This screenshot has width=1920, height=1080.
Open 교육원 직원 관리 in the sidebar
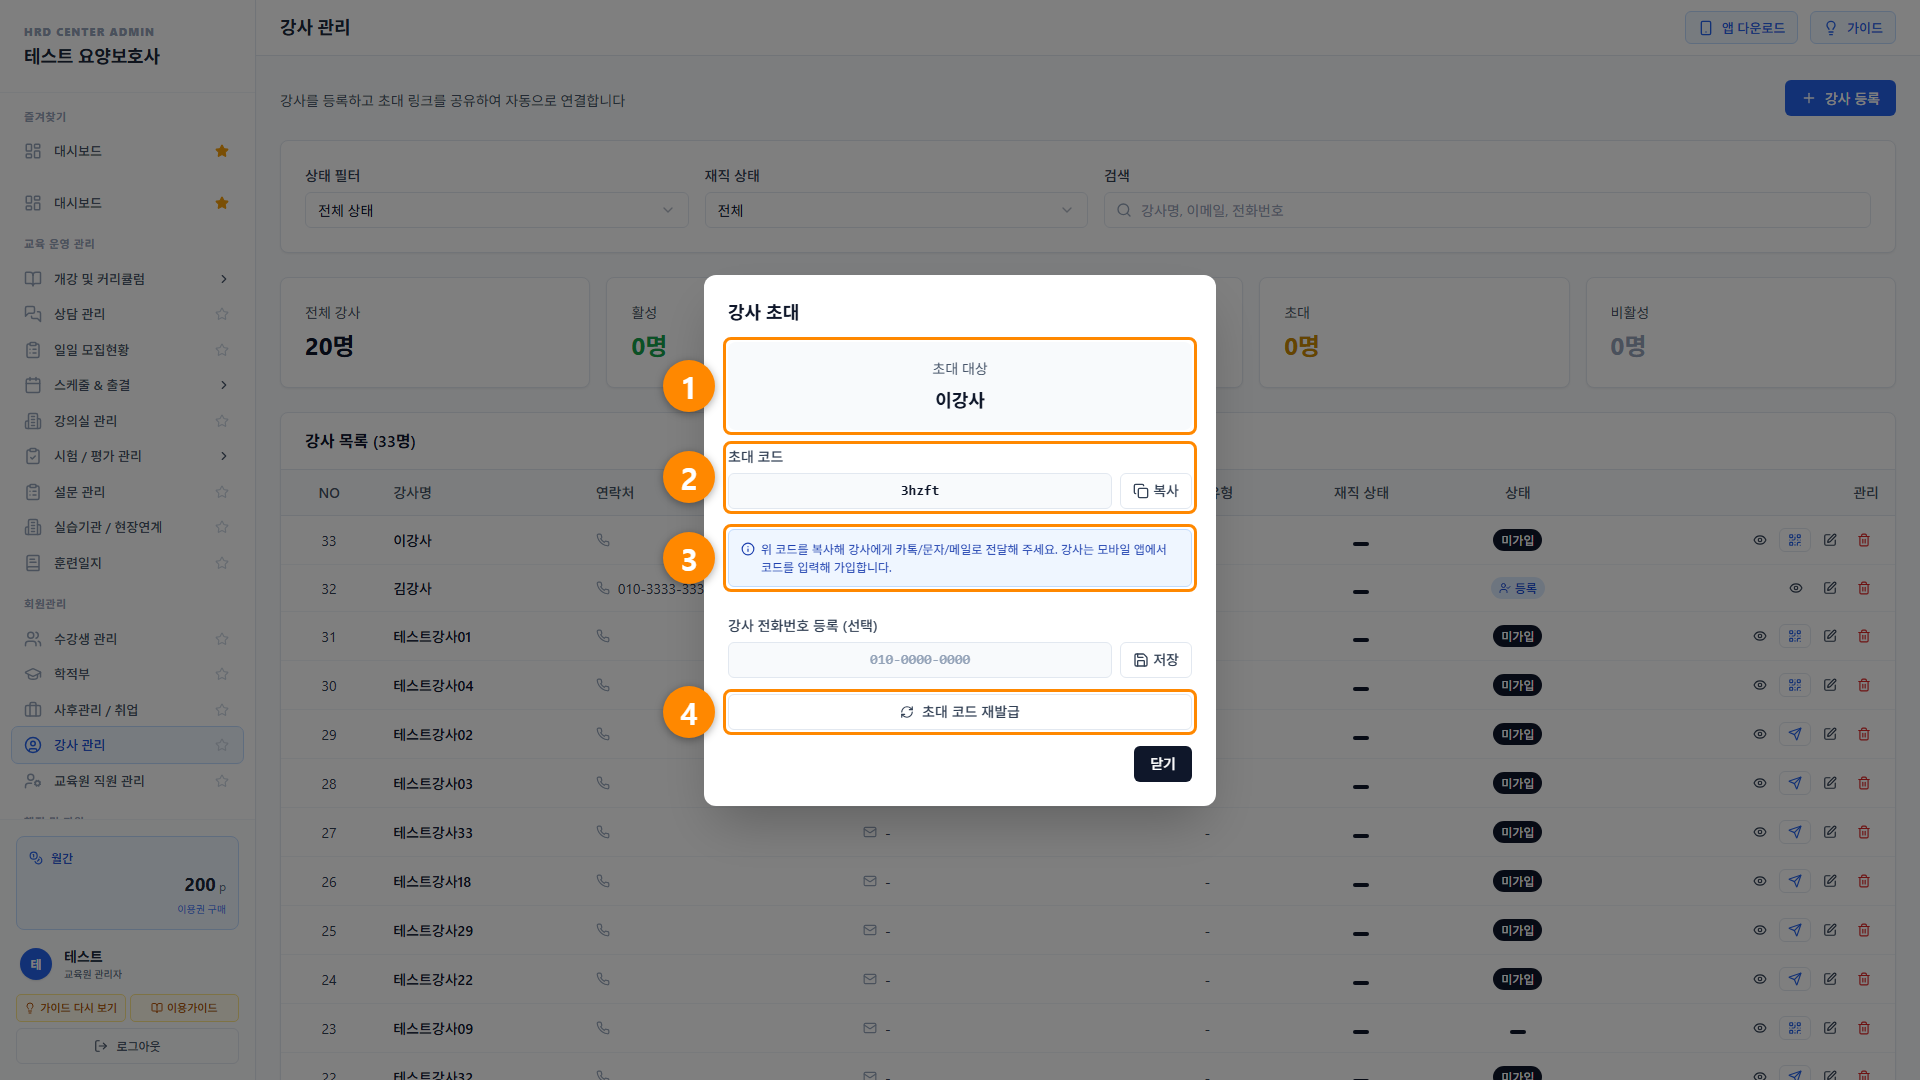(99, 781)
